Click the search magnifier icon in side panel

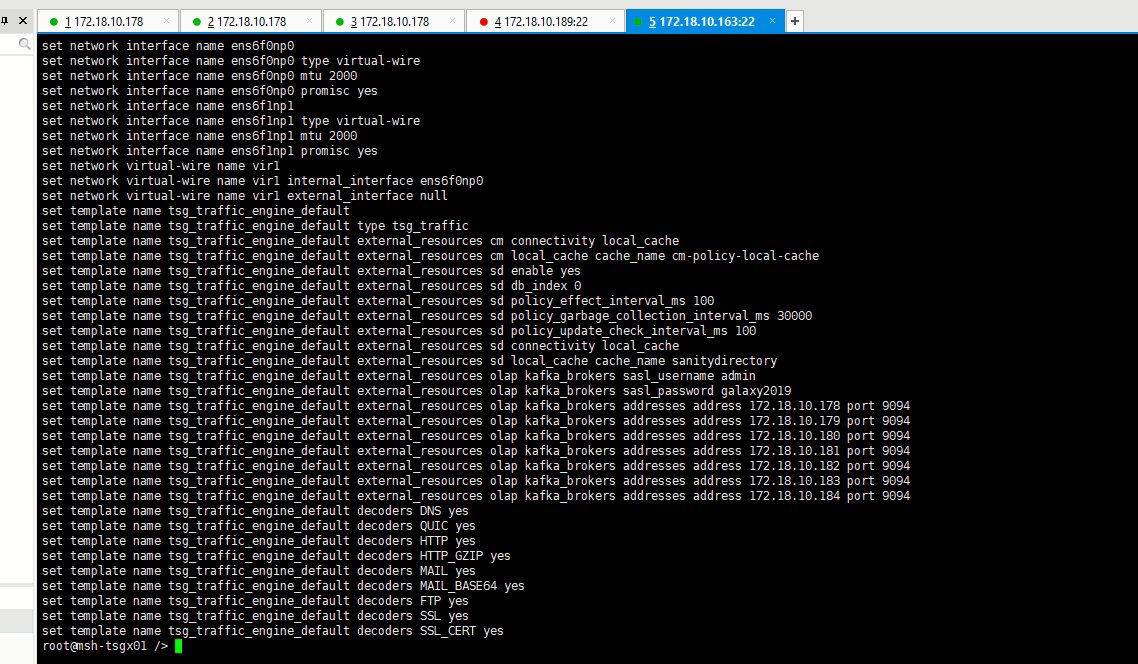pos(25,45)
